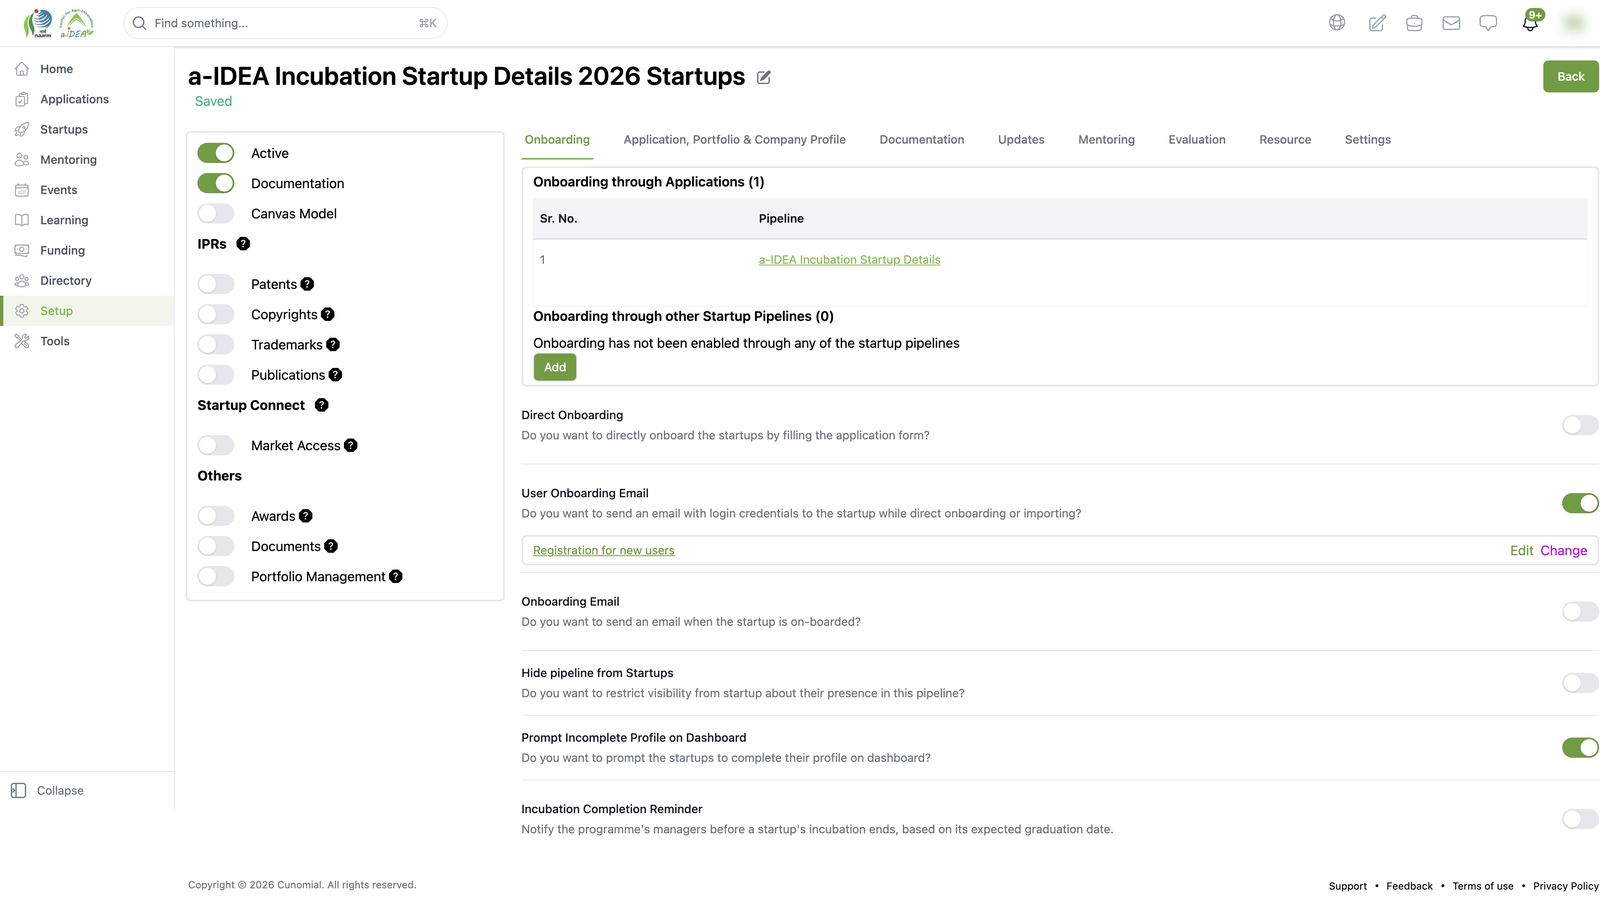Image resolution: width=1600 pixels, height=898 pixels.
Task: Focus the Find something search field
Action: [285, 23]
